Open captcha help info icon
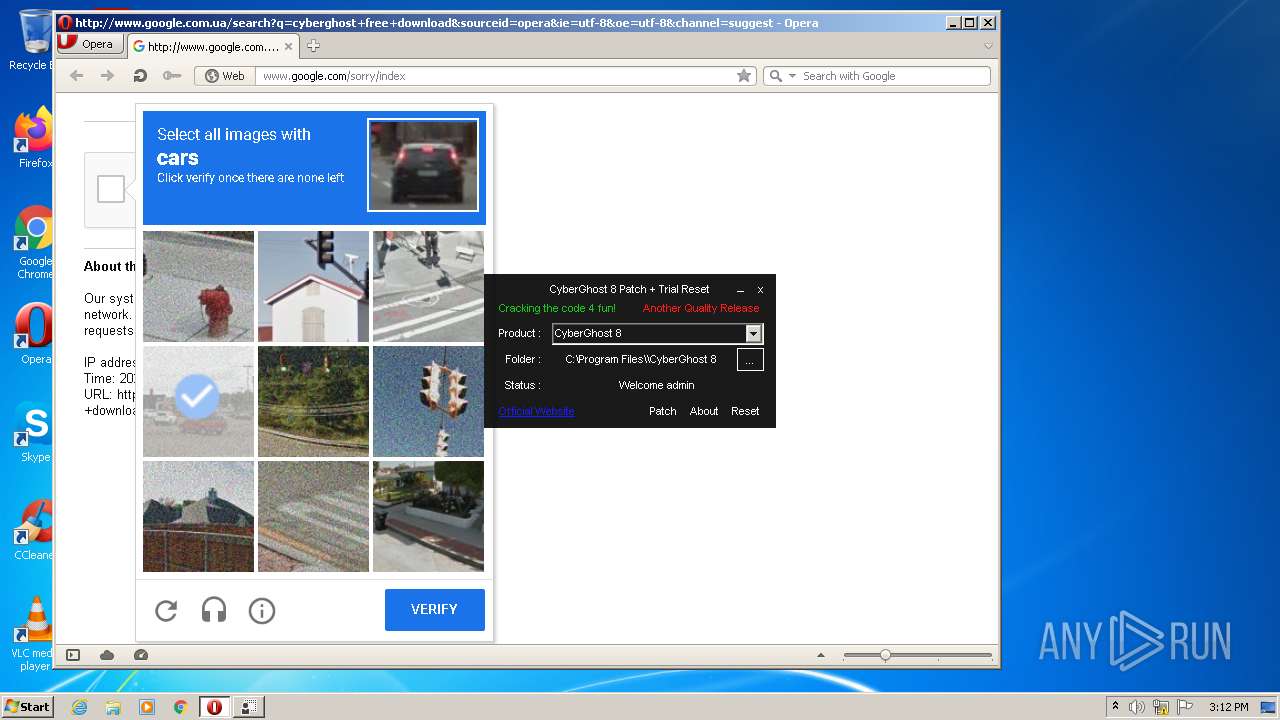 (262, 610)
